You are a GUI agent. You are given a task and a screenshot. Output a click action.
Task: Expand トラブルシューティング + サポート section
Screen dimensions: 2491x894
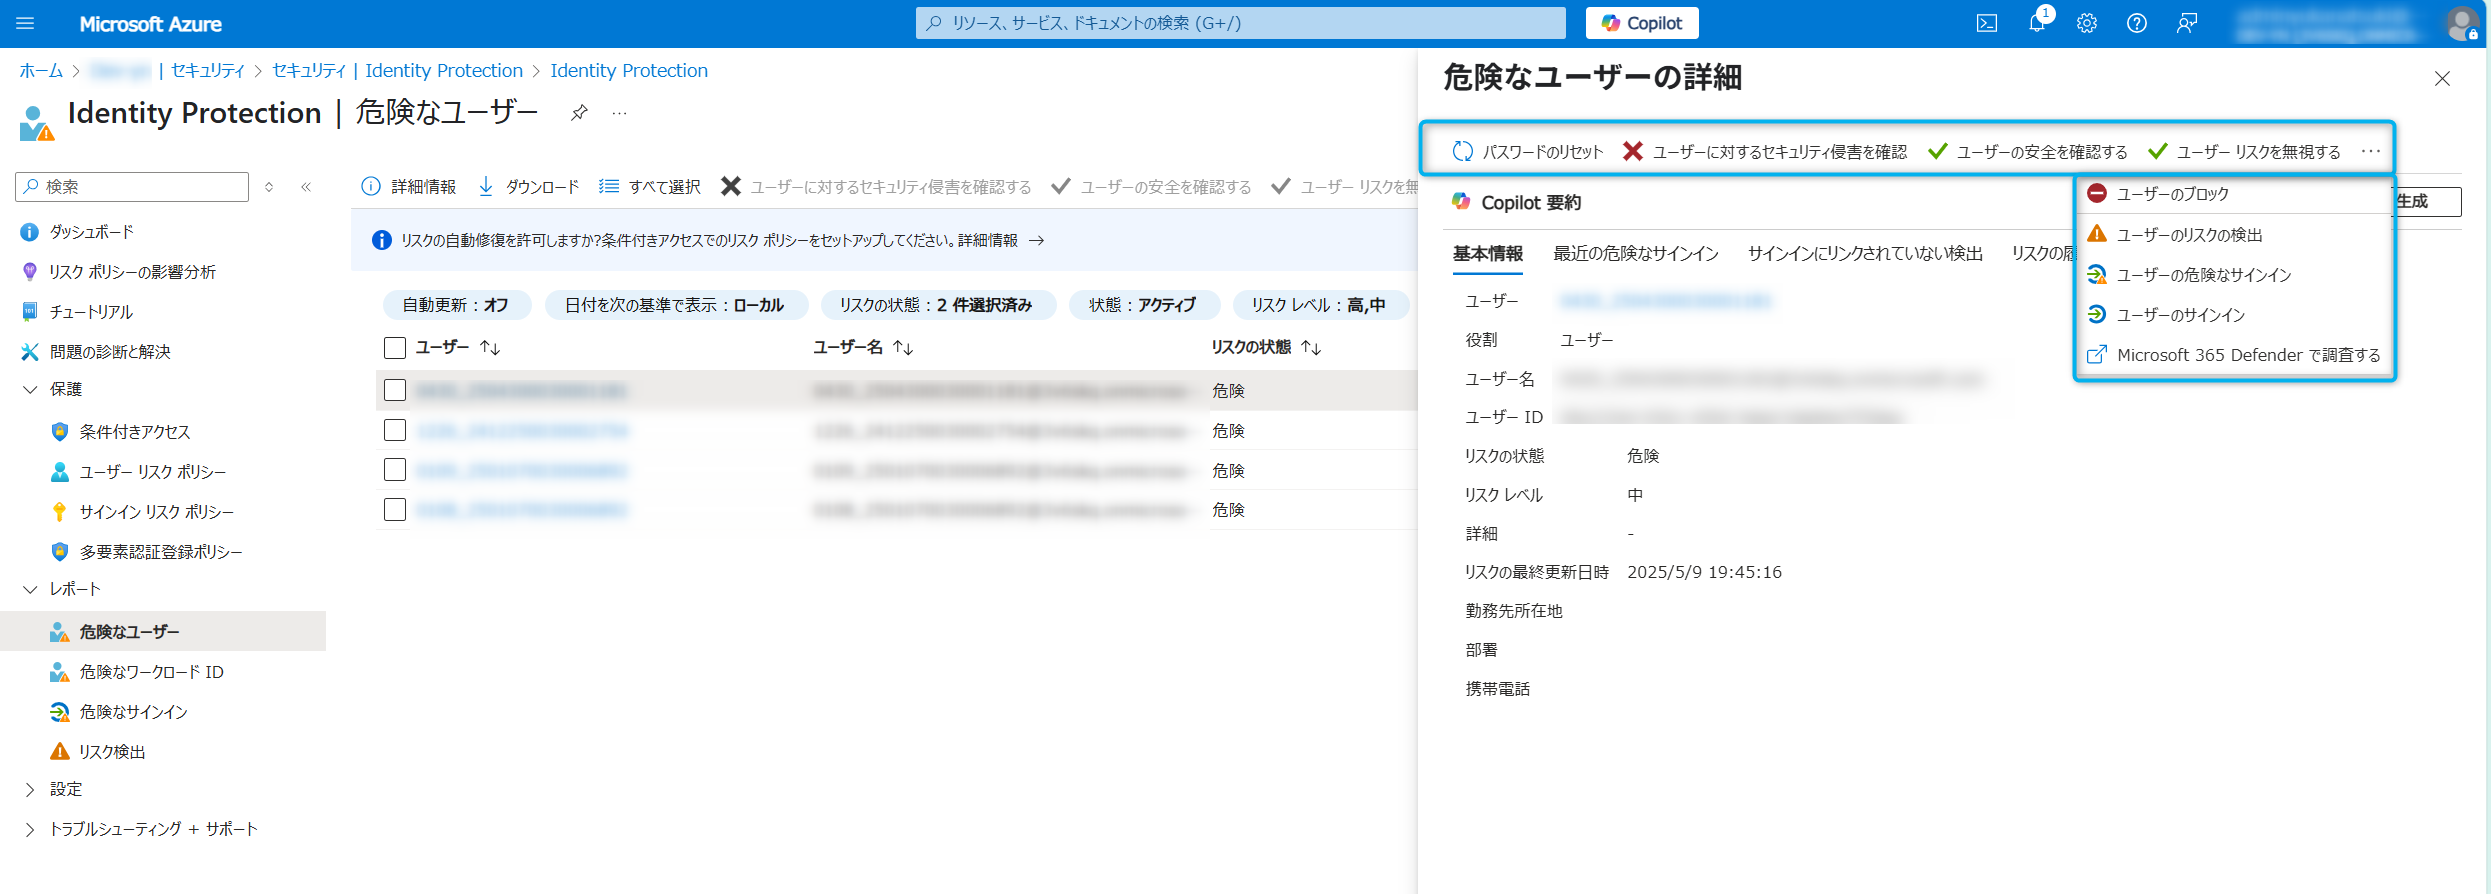click(x=30, y=830)
